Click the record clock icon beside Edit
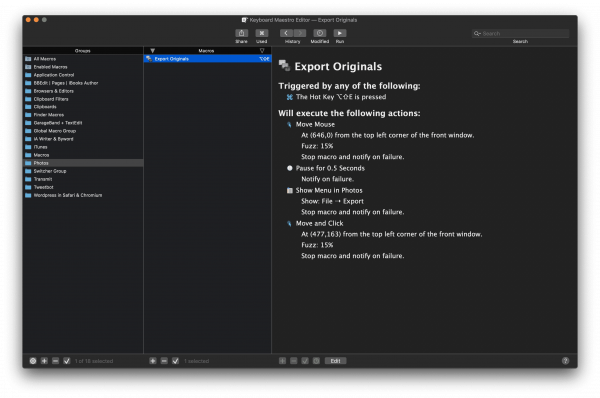This screenshot has width=600, height=398. click(x=316, y=361)
